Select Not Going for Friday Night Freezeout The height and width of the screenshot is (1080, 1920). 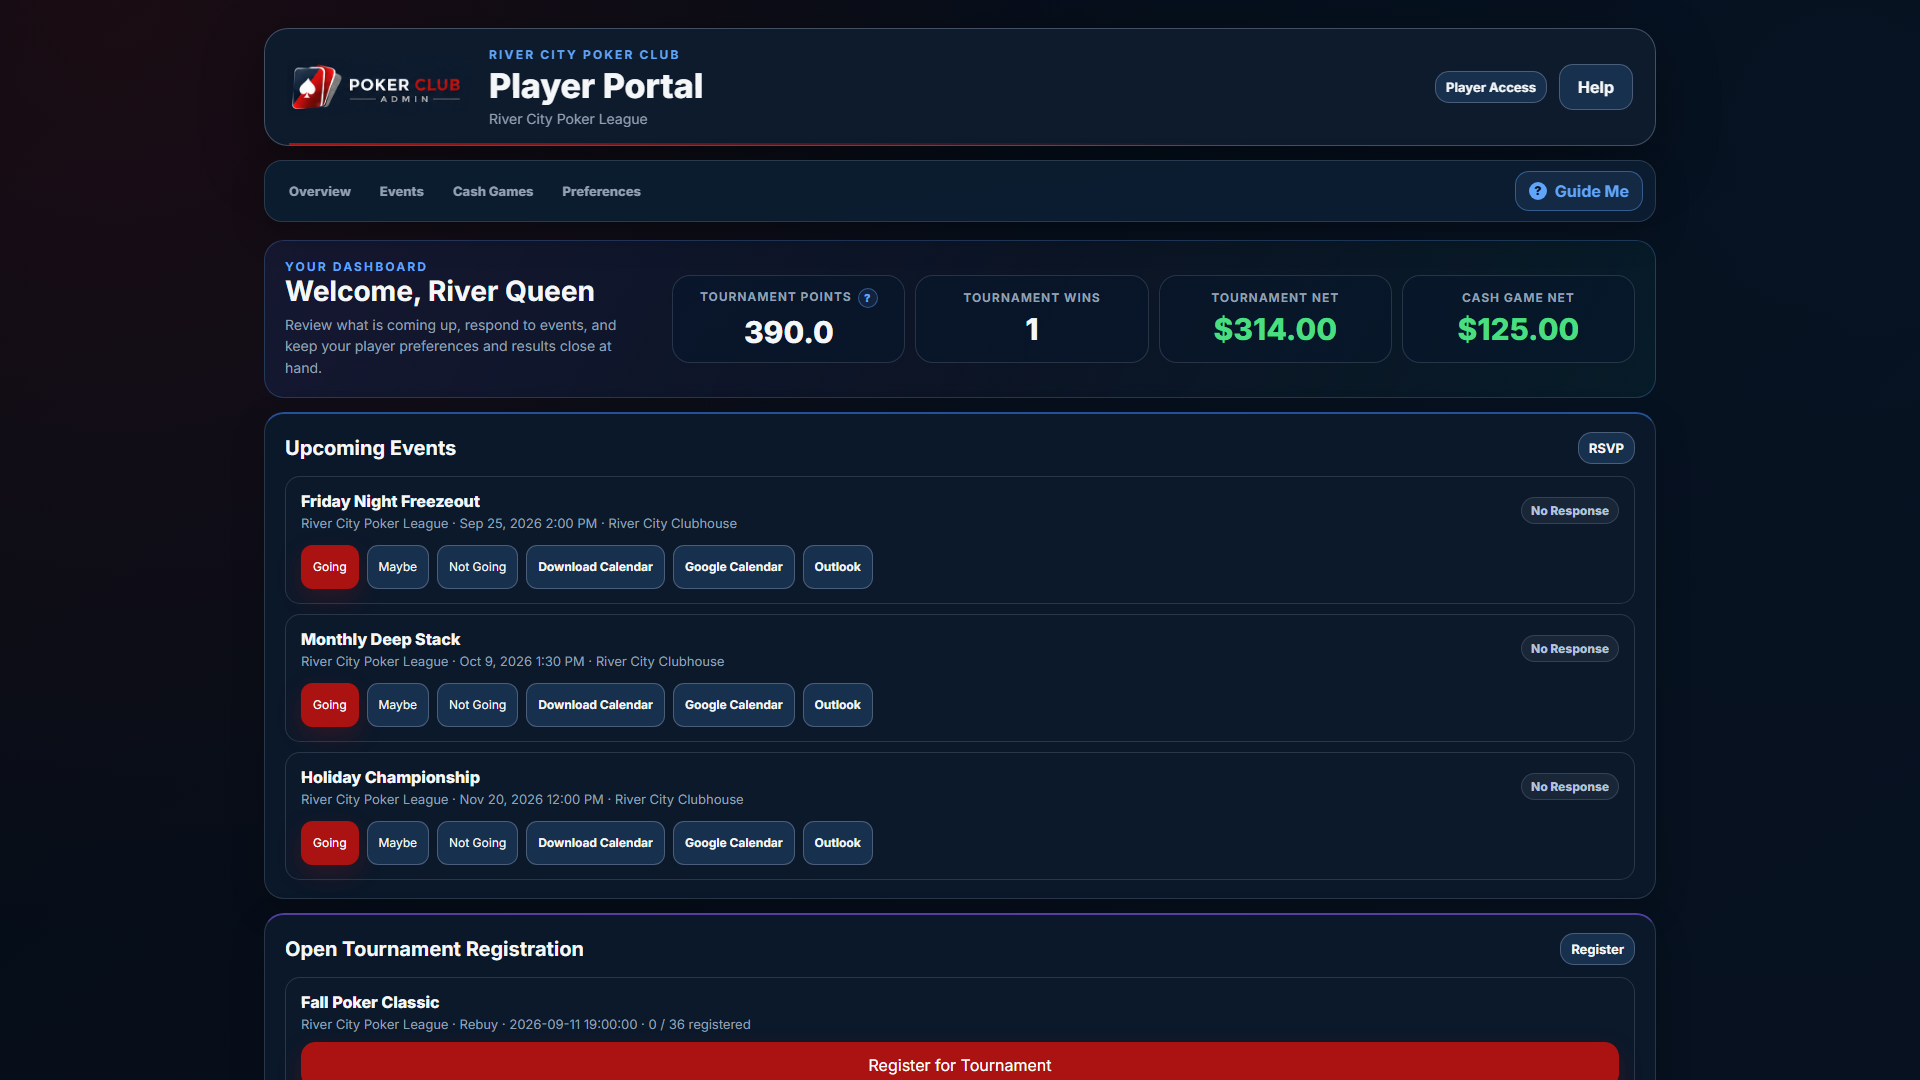(x=477, y=567)
